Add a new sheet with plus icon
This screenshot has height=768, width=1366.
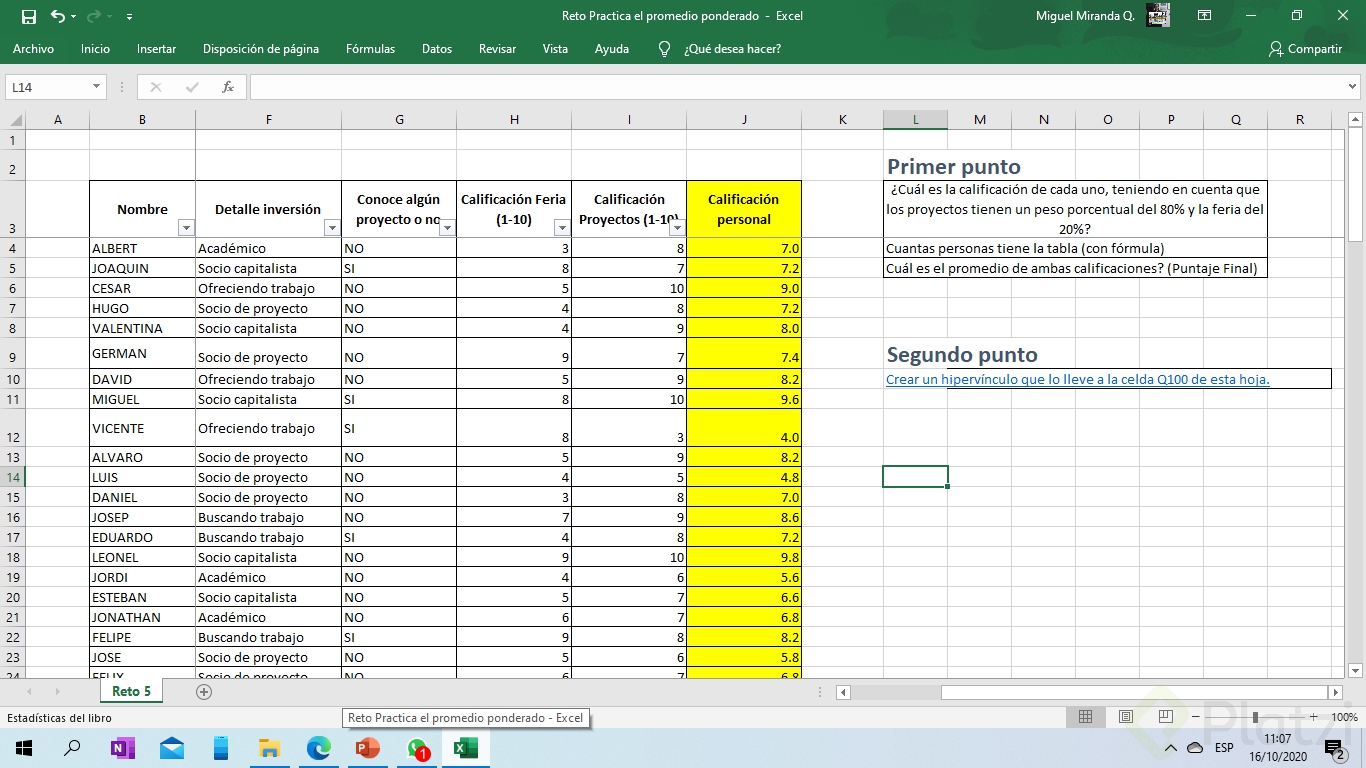pos(204,691)
